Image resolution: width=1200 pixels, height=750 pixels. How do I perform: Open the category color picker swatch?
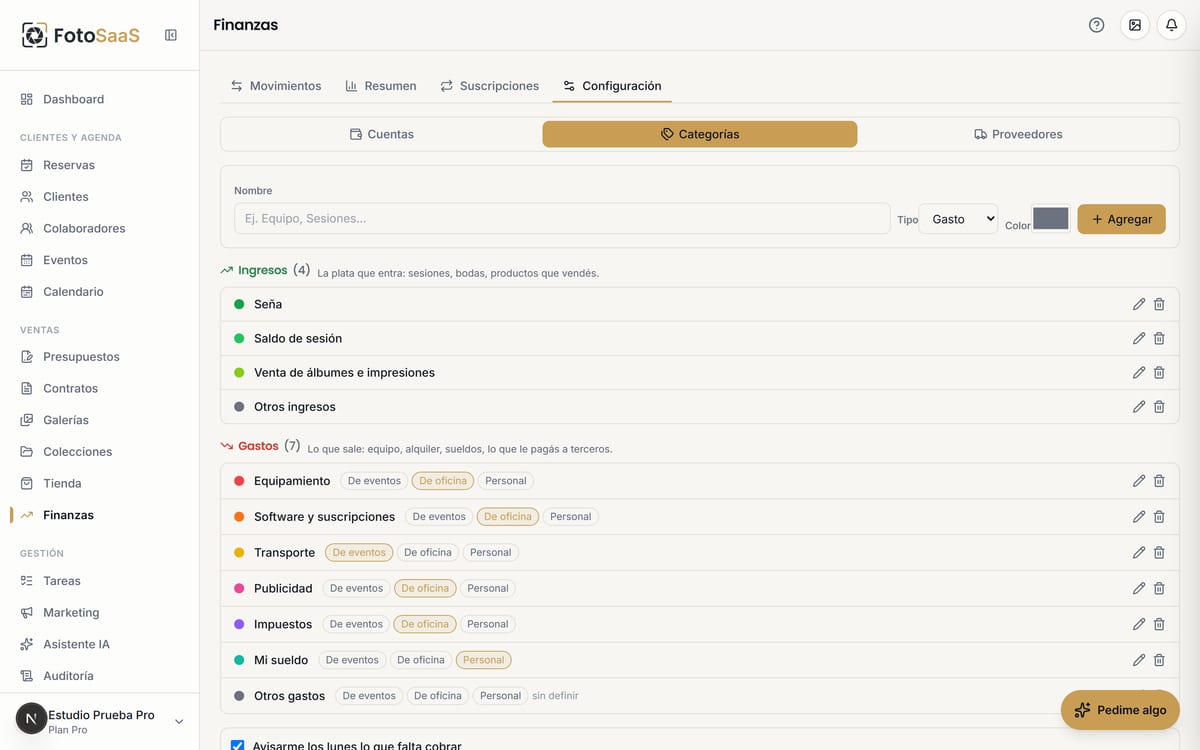(x=1051, y=218)
